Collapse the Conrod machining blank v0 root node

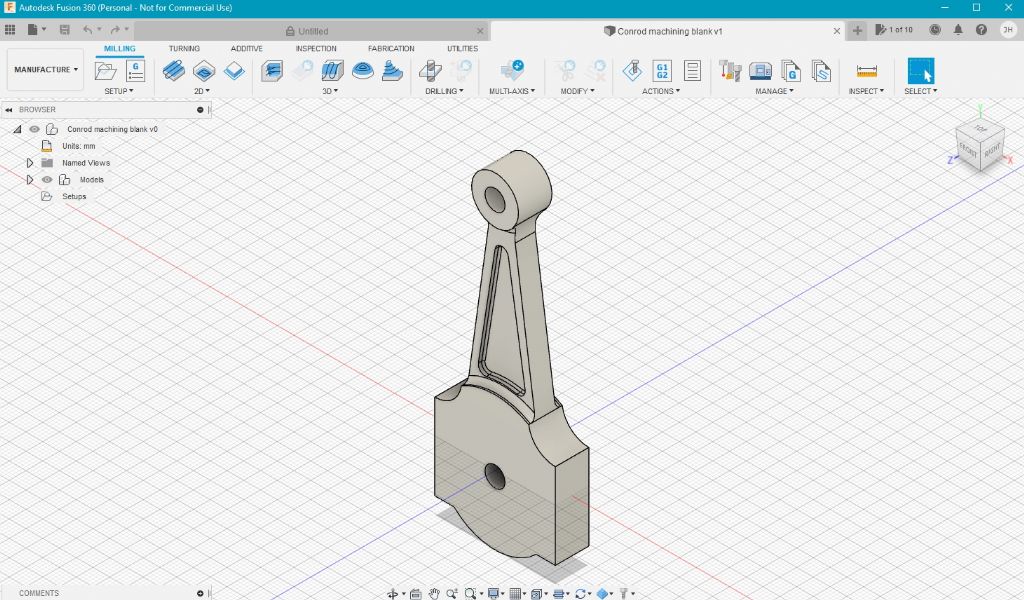pyautogui.click(x=18, y=129)
